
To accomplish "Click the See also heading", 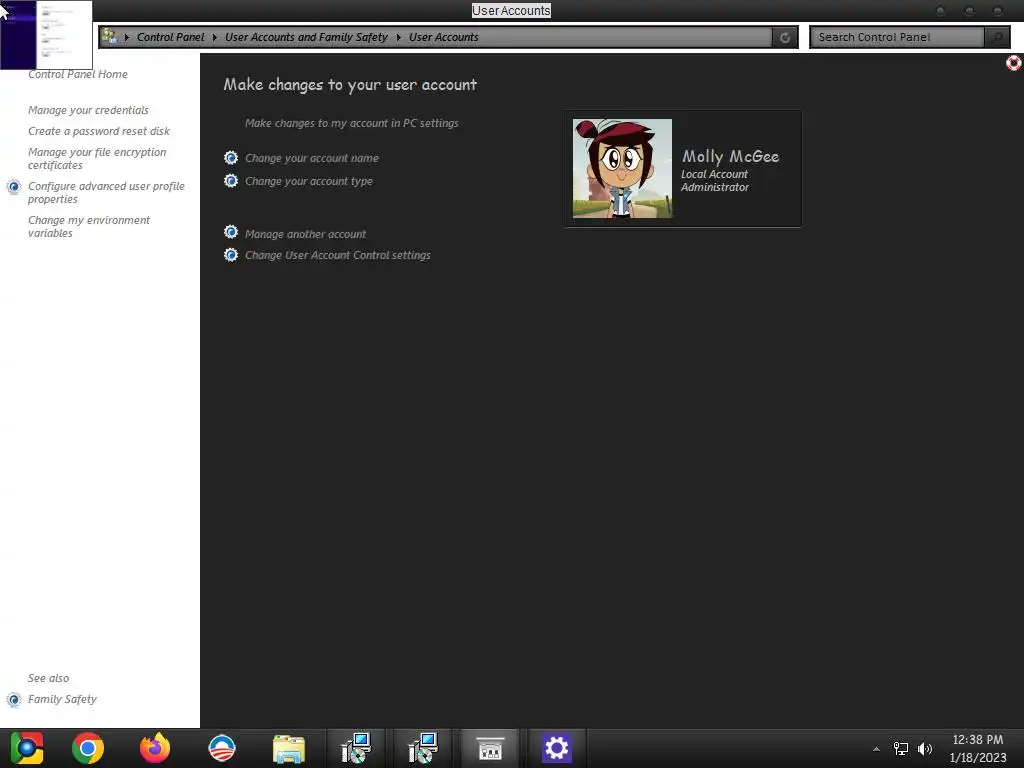I will [48, 678].
